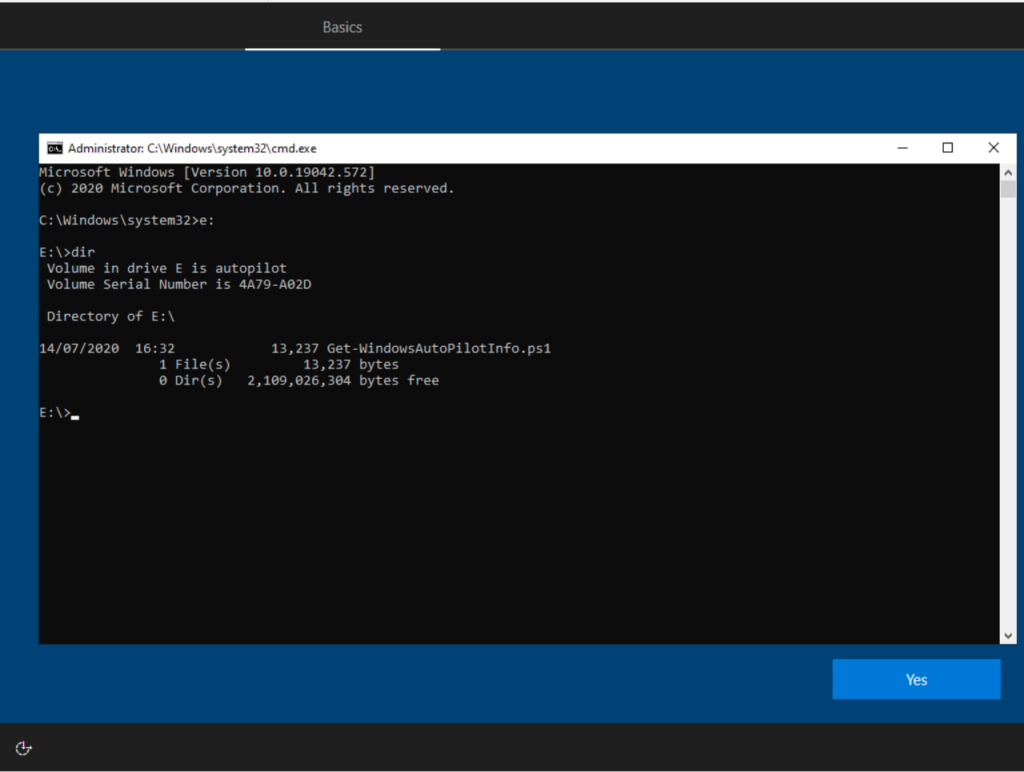
Task: Click the Volume in drive E line
Action: [166, 268]
